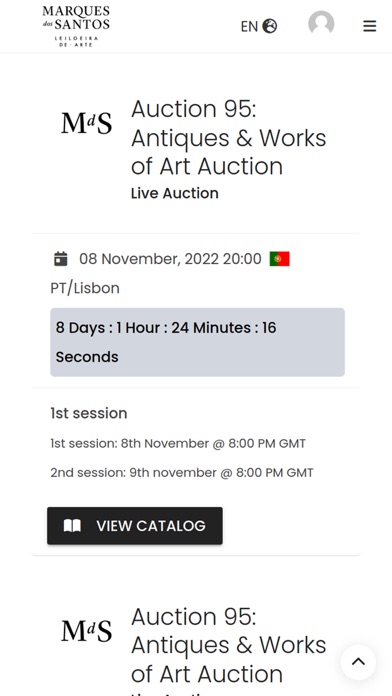Viewport: 392px width, 696px height.
Task: Click the Portugal flag icon
Action: tap(279, 259)
